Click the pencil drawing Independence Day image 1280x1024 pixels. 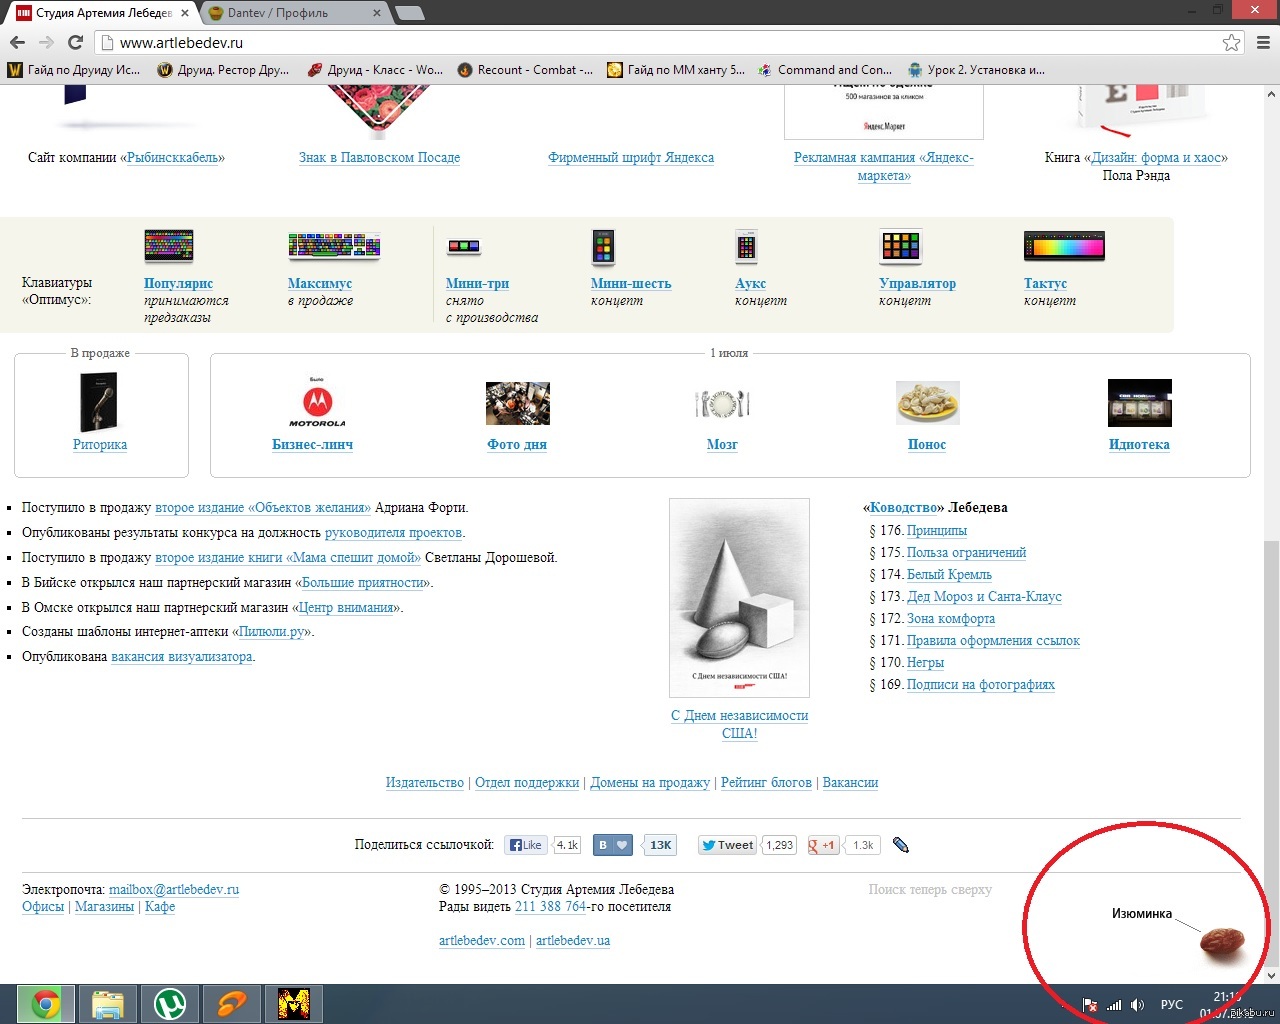click(739, 597)
